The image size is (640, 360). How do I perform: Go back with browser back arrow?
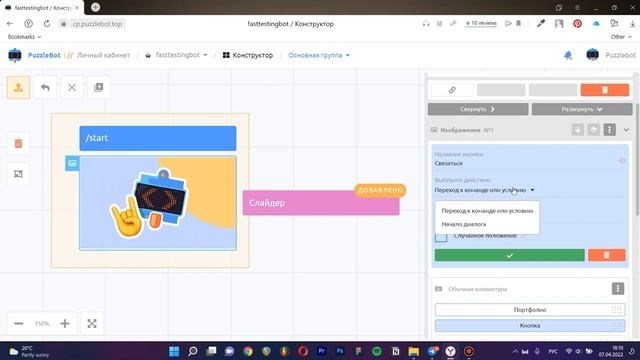coord(10,24)
